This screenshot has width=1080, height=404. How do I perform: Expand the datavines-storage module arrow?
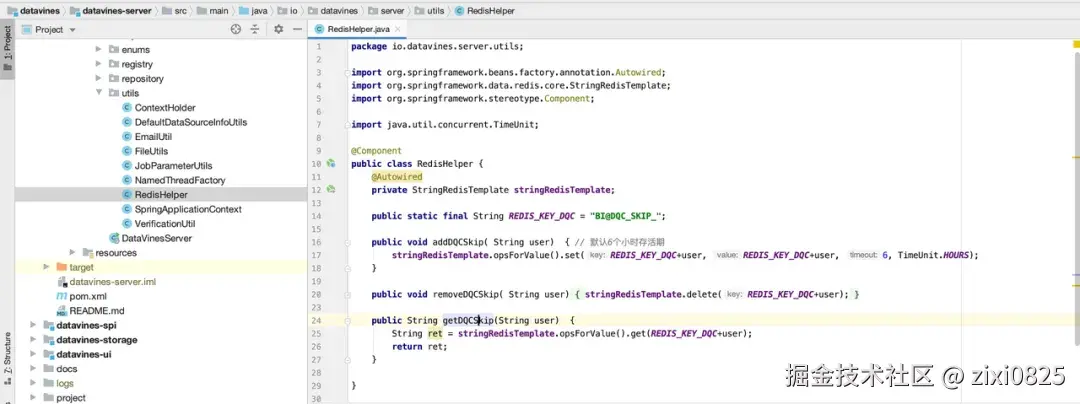33,339
